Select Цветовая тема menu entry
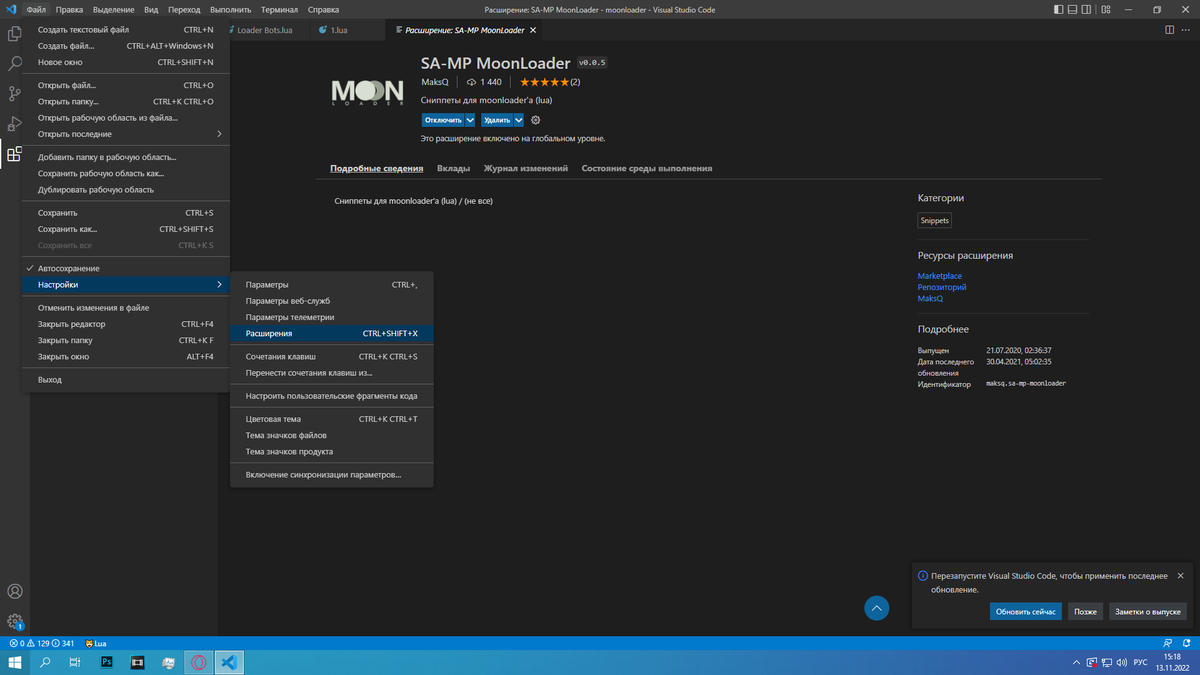 click(332, 419)
